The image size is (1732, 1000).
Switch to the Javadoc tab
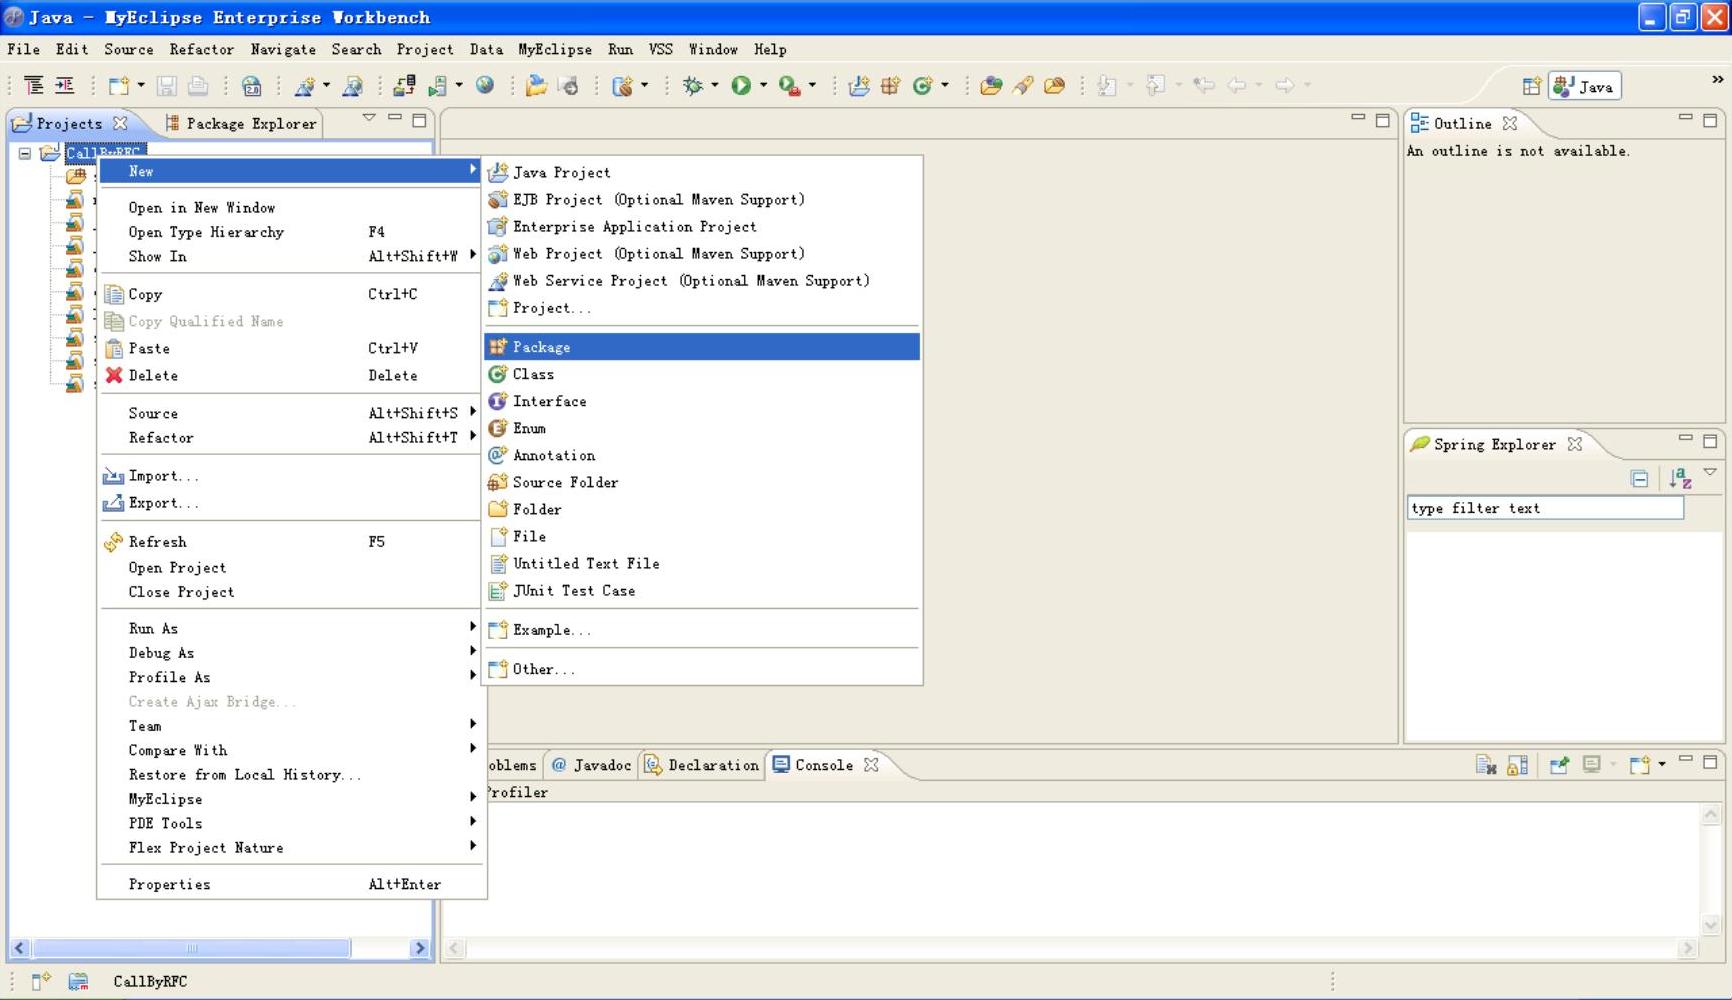point(592,765)
